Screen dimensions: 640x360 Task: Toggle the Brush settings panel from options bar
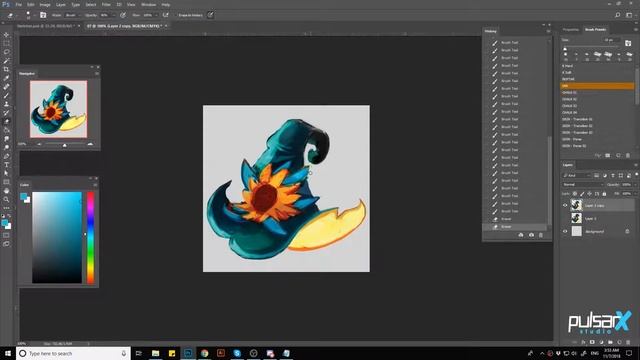[43, 15]
